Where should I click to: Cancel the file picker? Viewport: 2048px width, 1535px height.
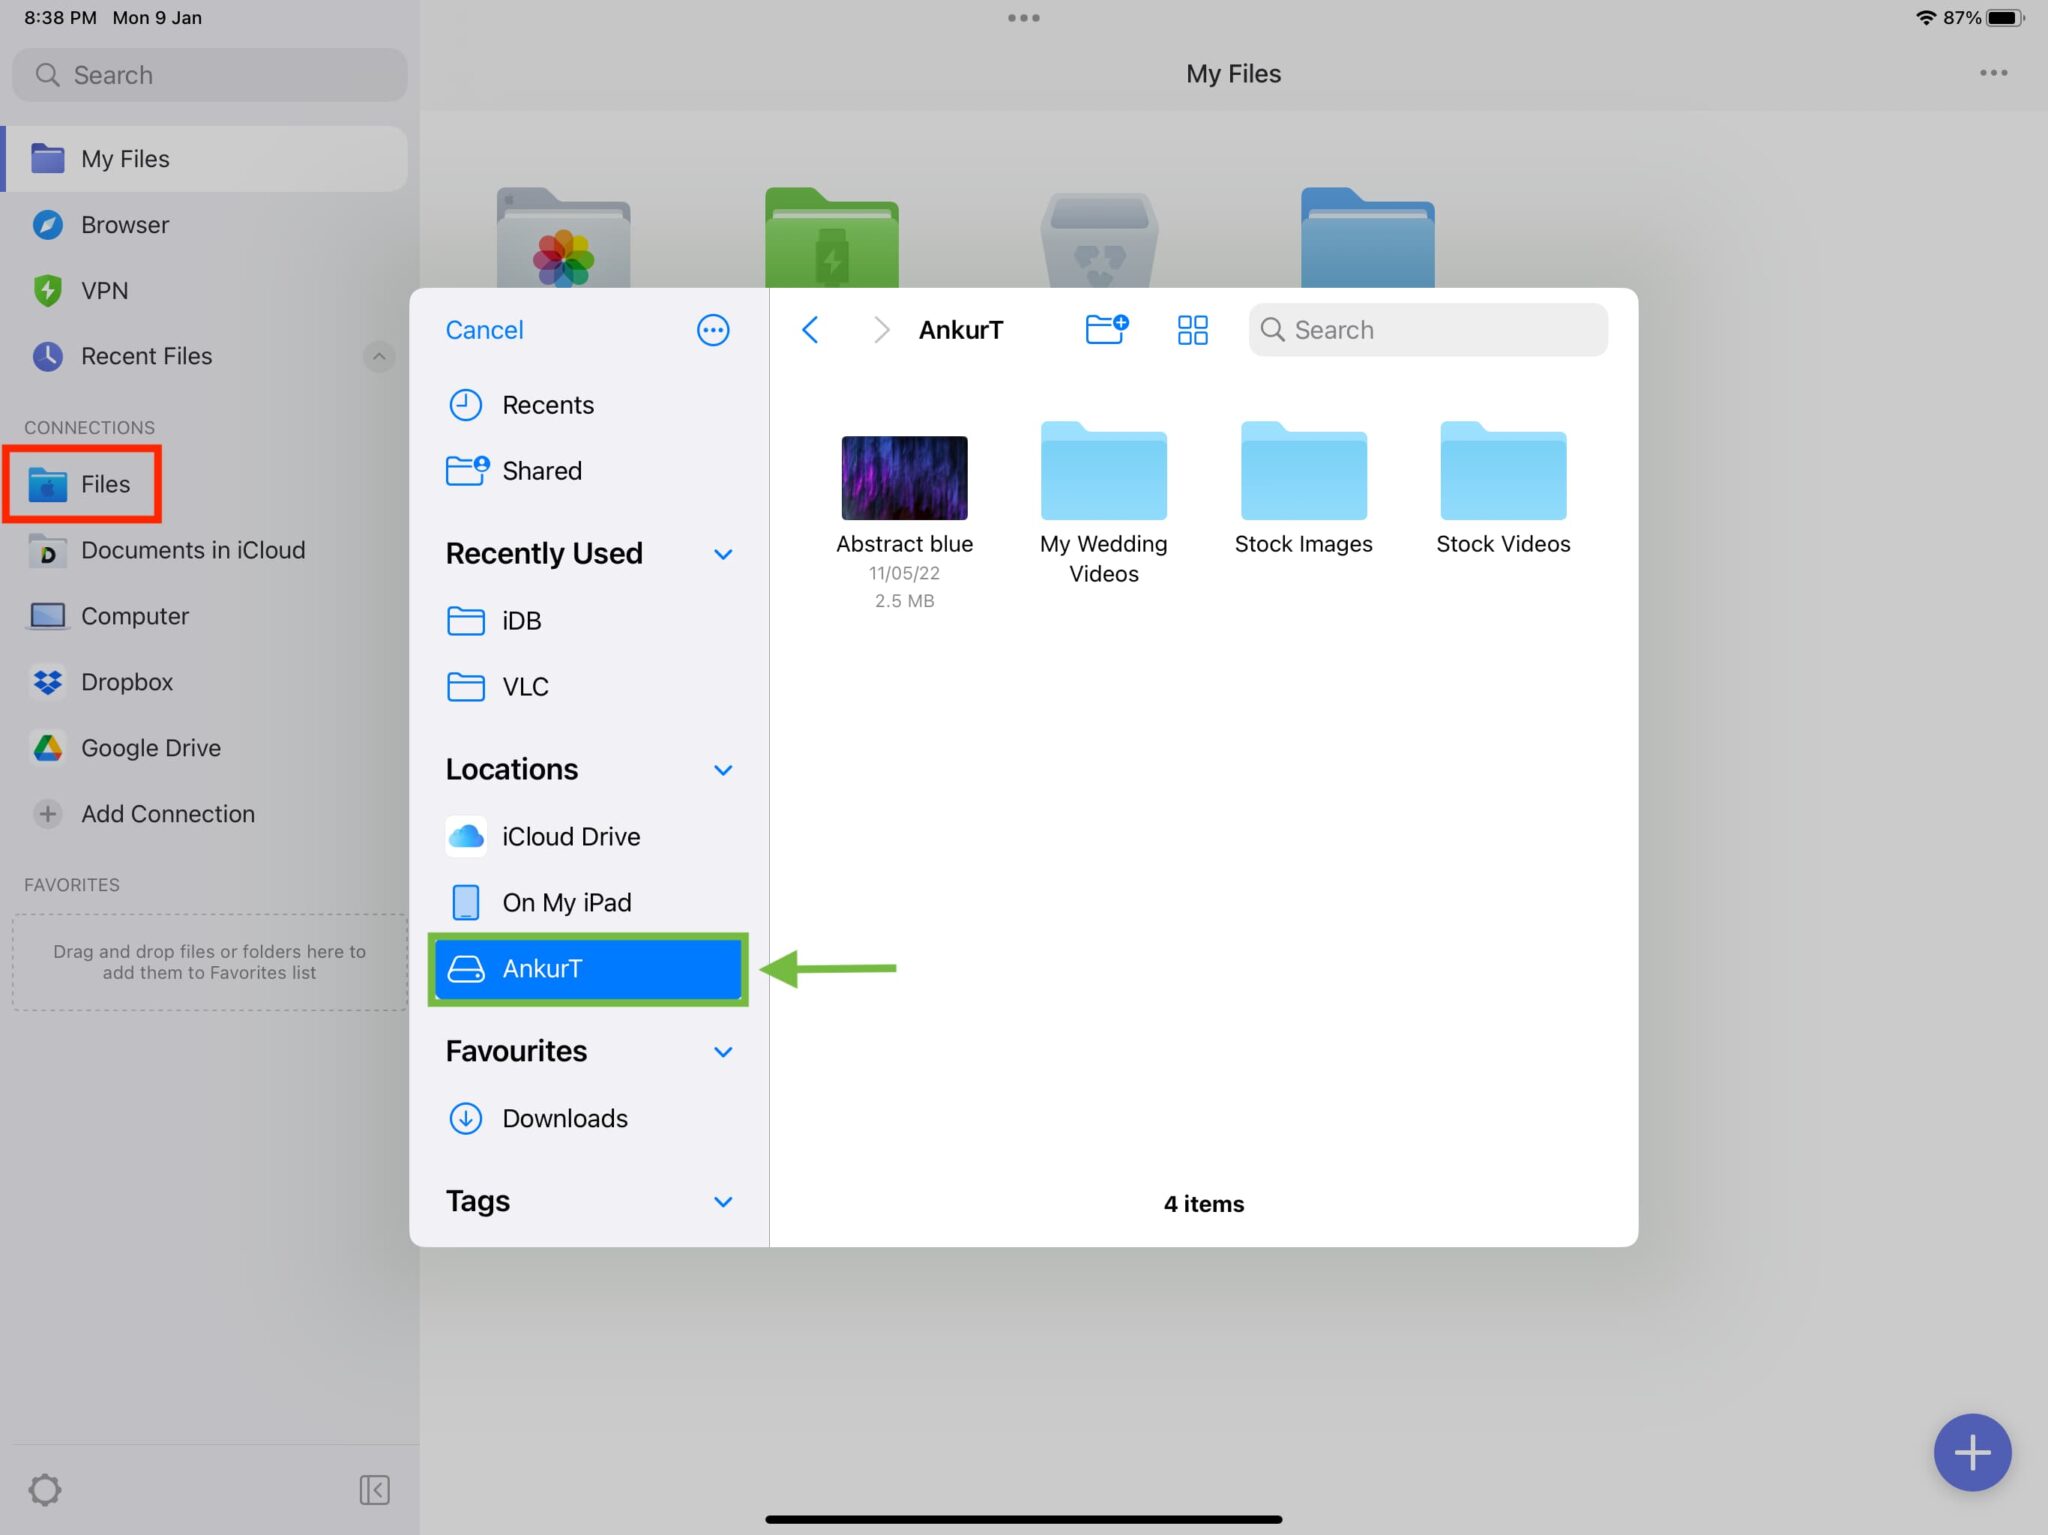coord(484,330)
